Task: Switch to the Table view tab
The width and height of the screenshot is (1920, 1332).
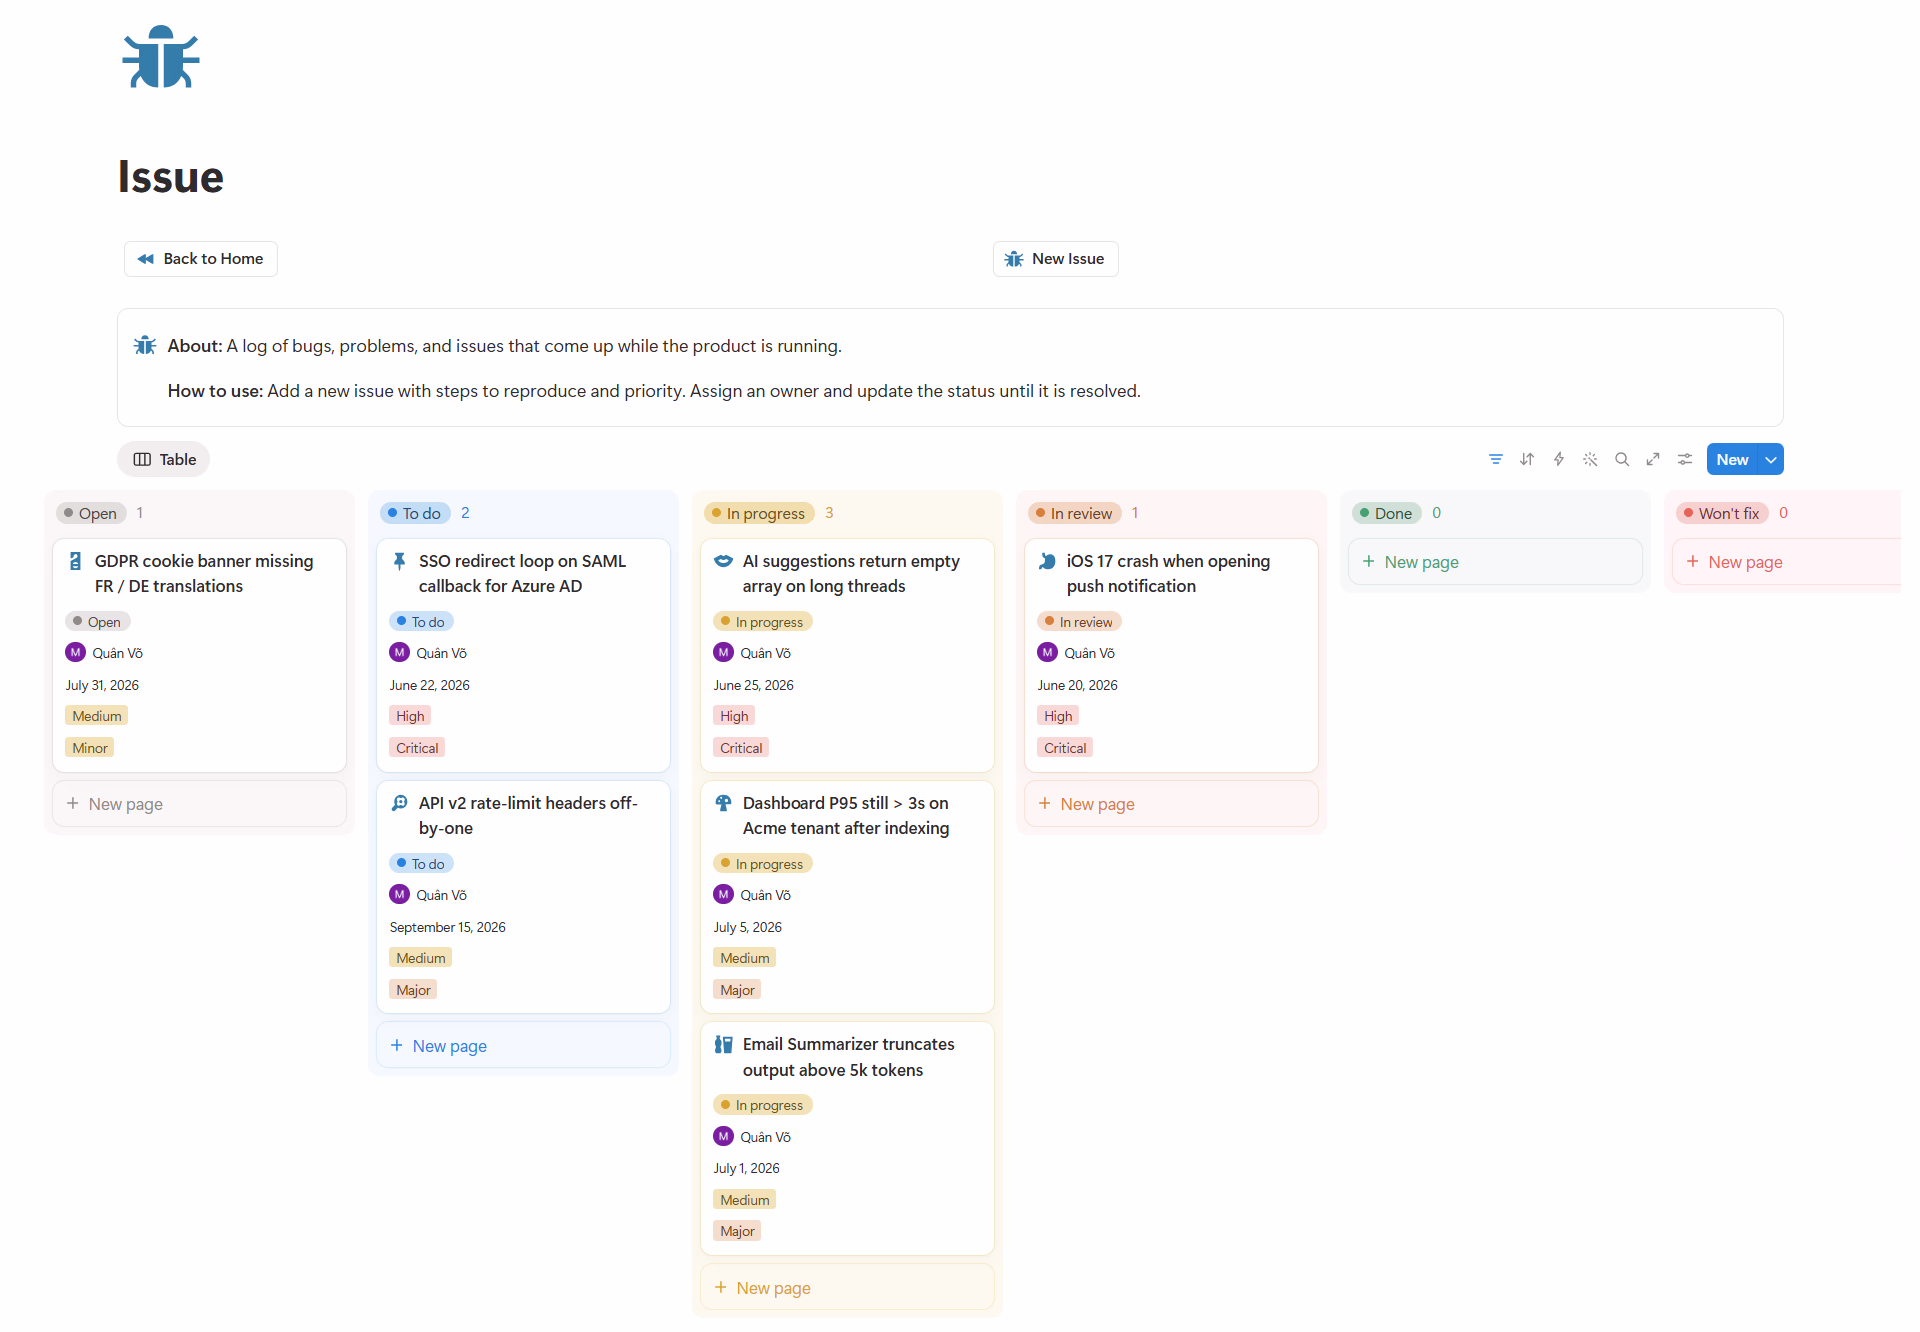Action: click(164, 459)
